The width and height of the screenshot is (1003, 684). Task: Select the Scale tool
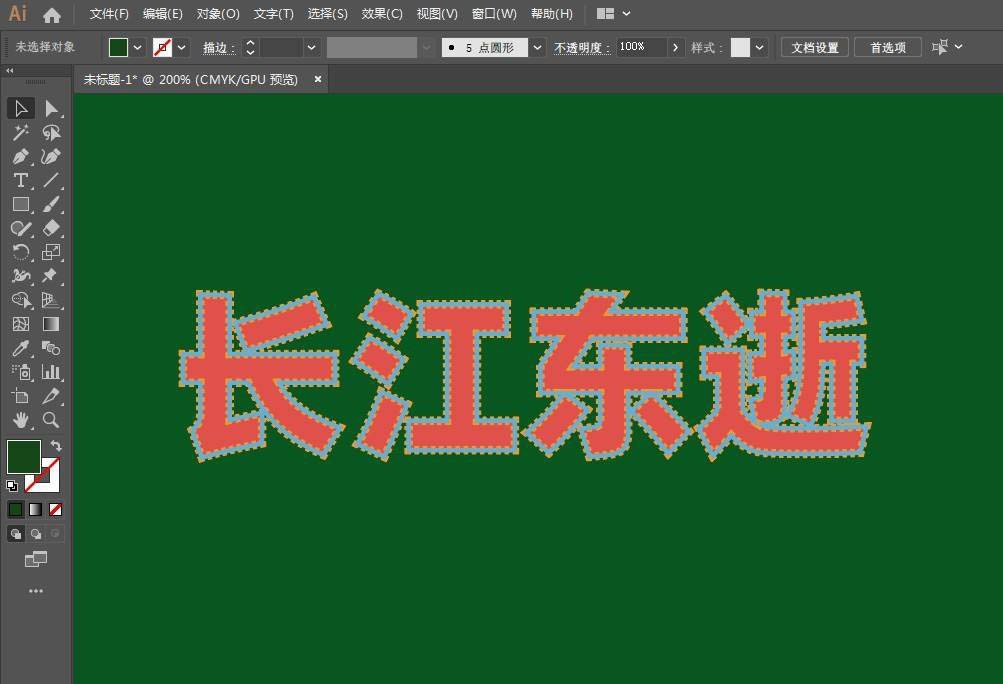(x=51, y=252)
